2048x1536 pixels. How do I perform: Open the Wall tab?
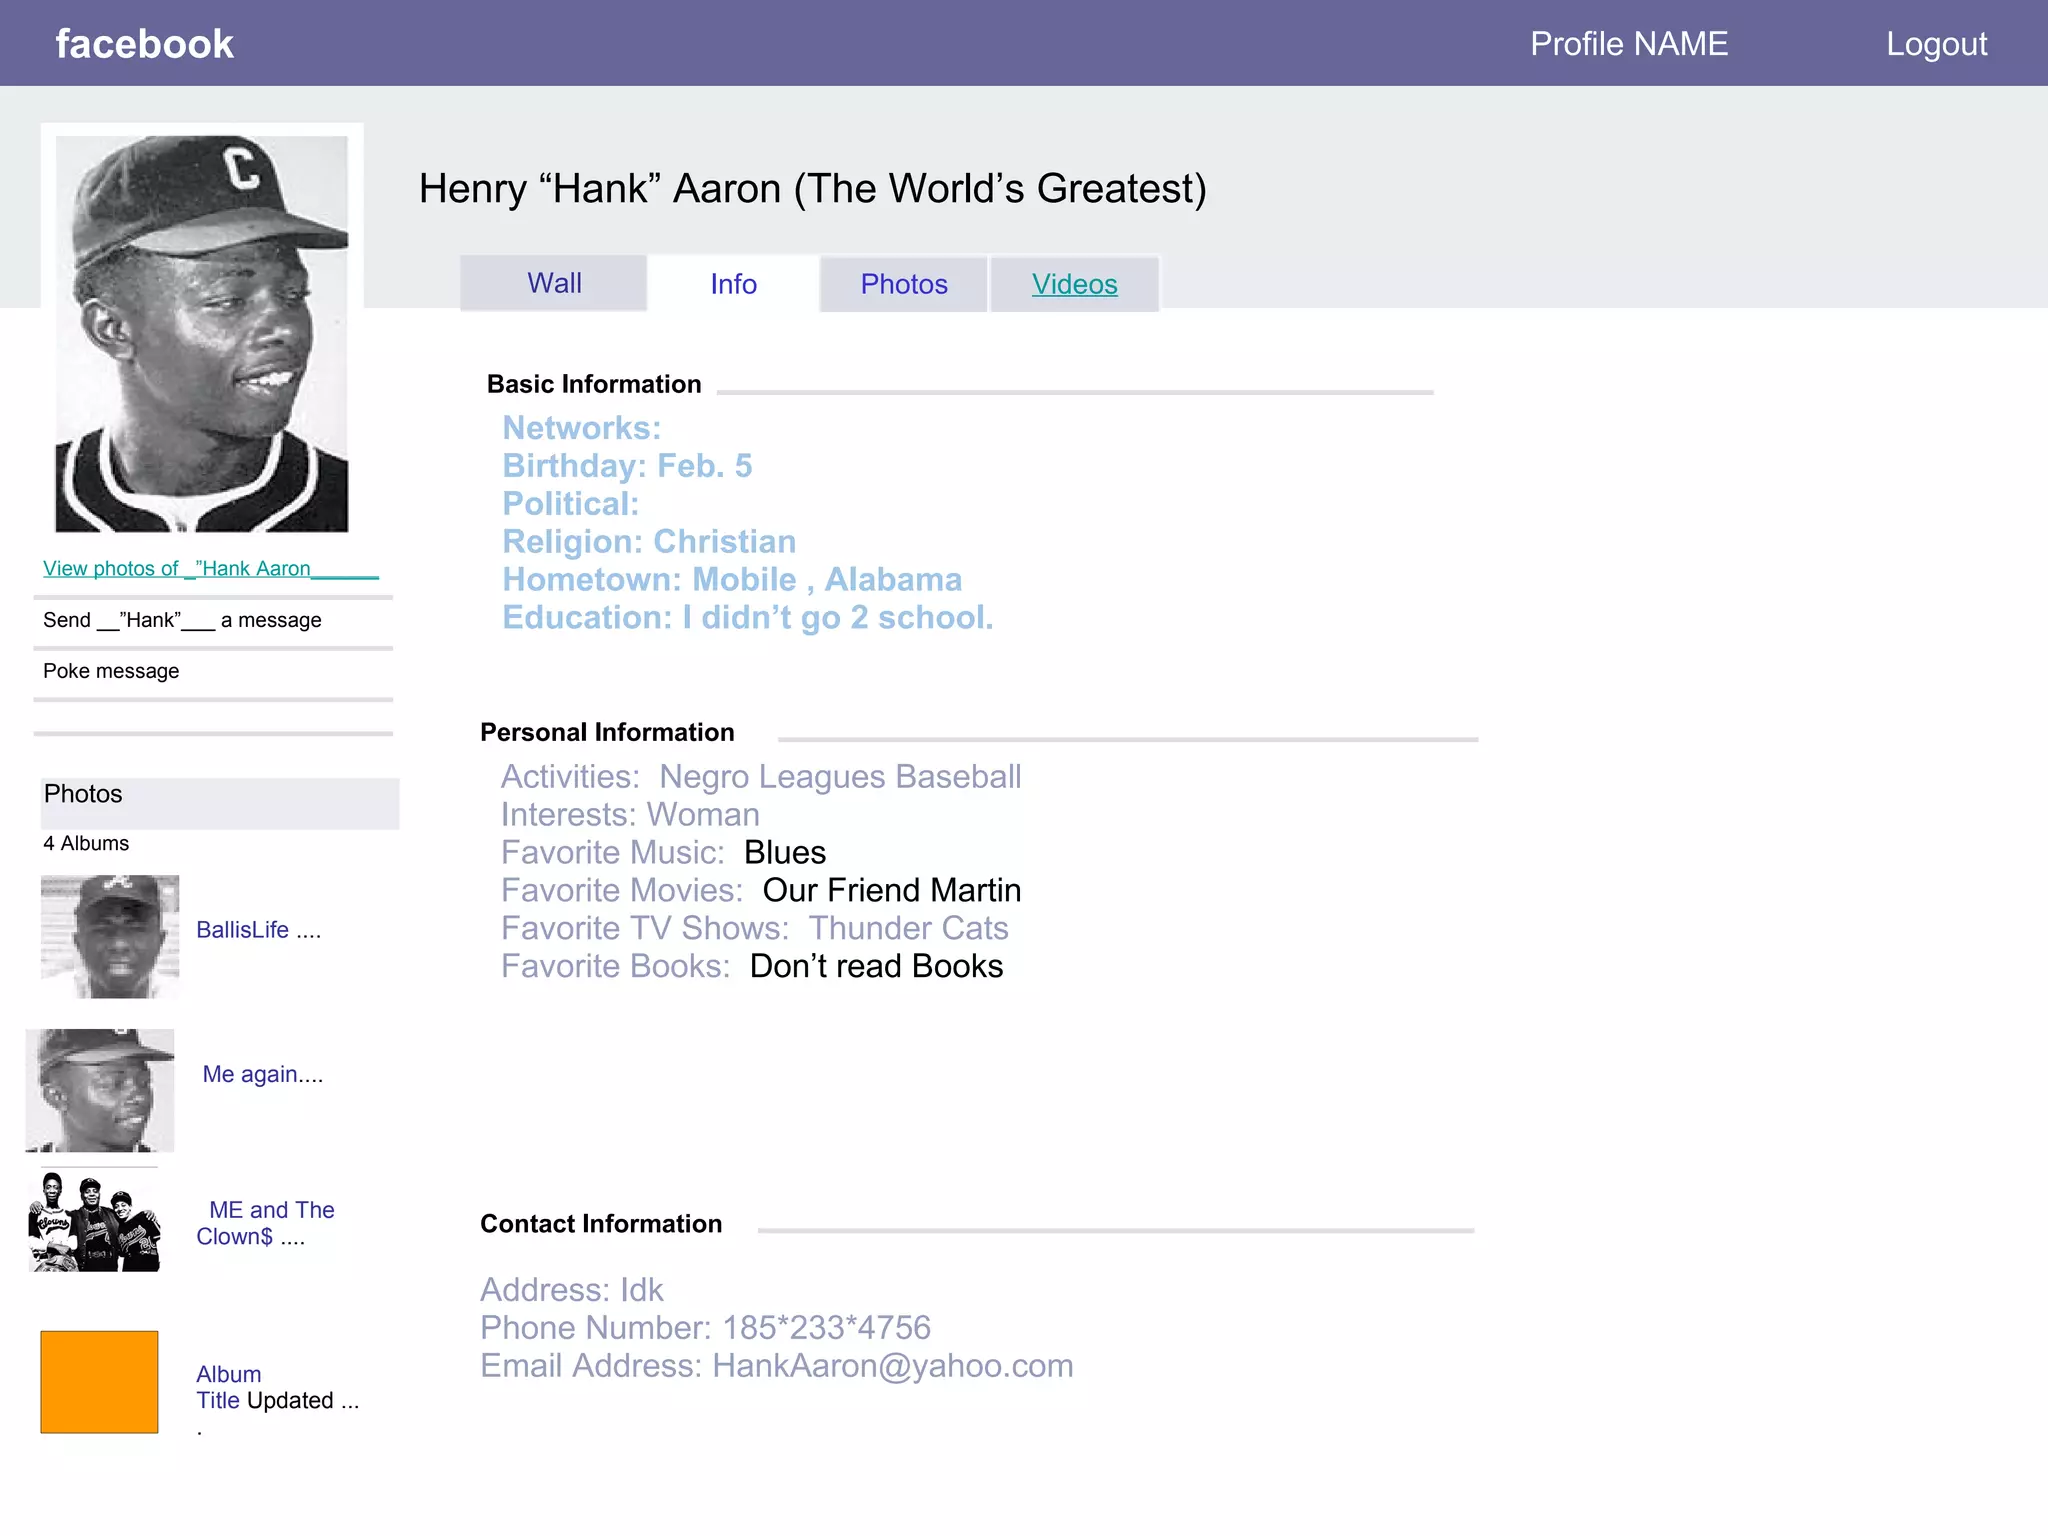click(x=554, y=284)
